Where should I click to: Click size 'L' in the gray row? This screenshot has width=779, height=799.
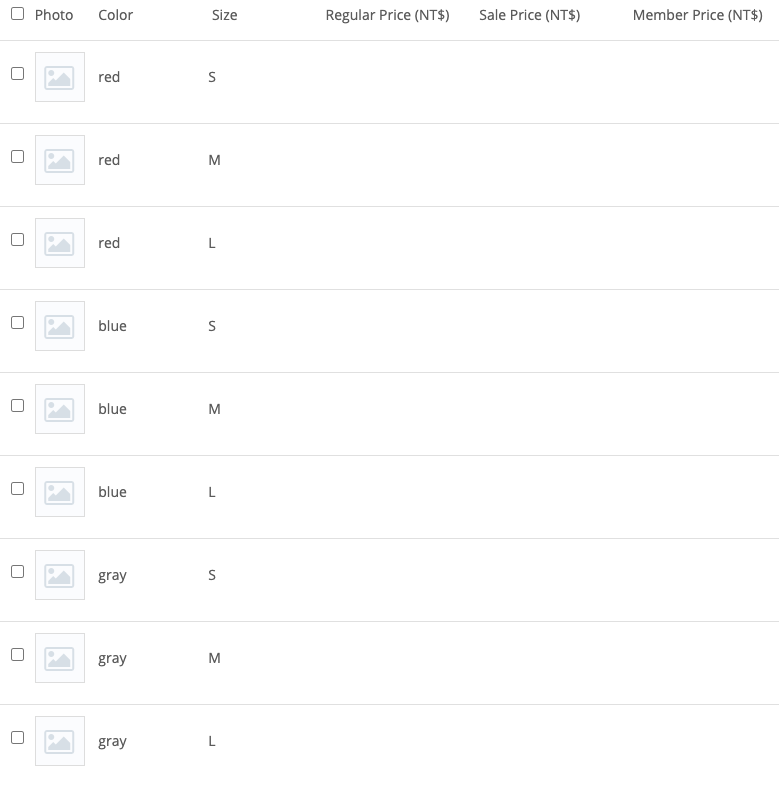[212, 741]
